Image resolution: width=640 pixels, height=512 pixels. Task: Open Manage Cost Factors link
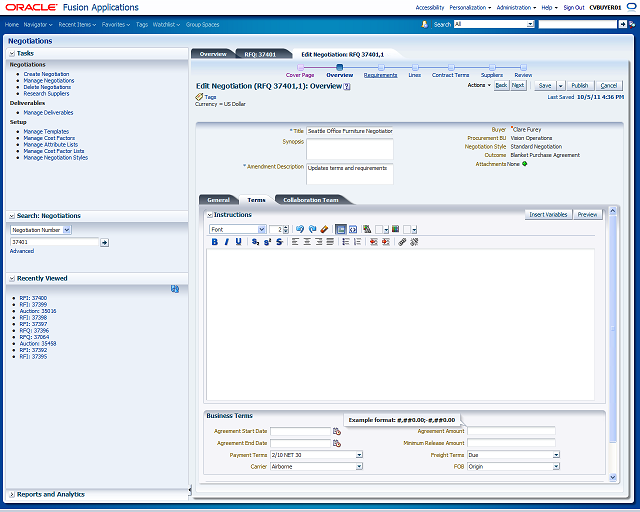point(49,138)
